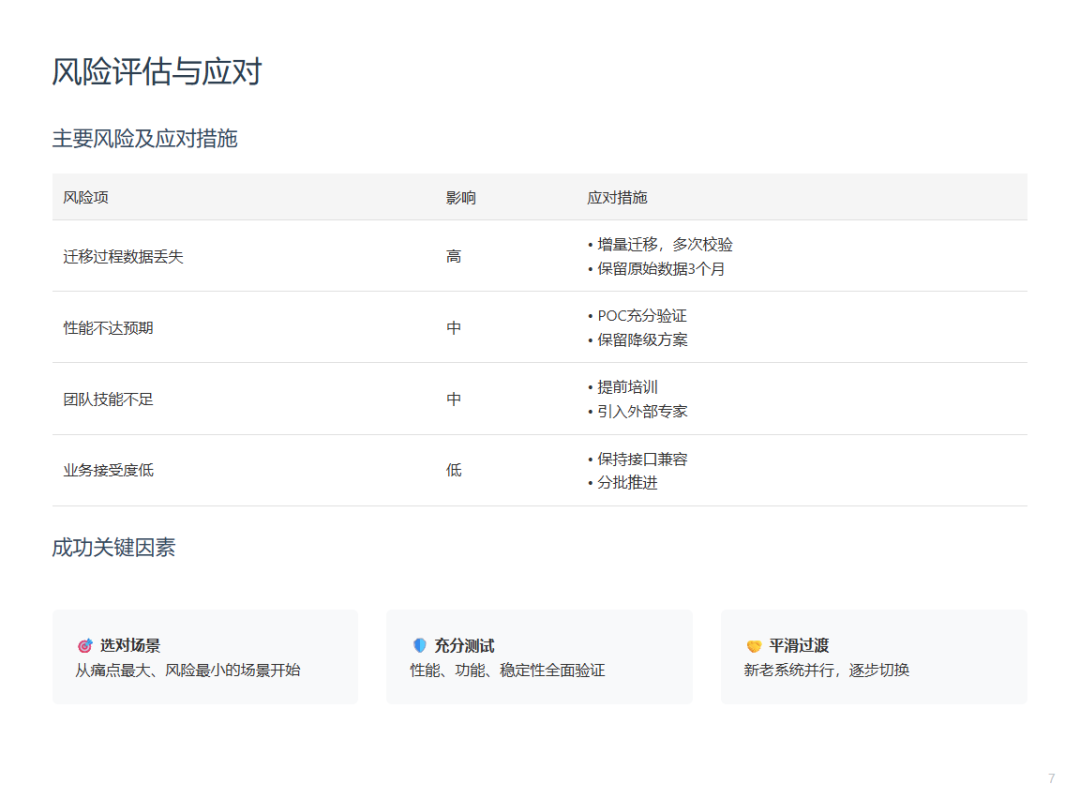Select the 中 impact for 性能不达预期
The image size is (1080, 799).
click(x=453, y=328)
